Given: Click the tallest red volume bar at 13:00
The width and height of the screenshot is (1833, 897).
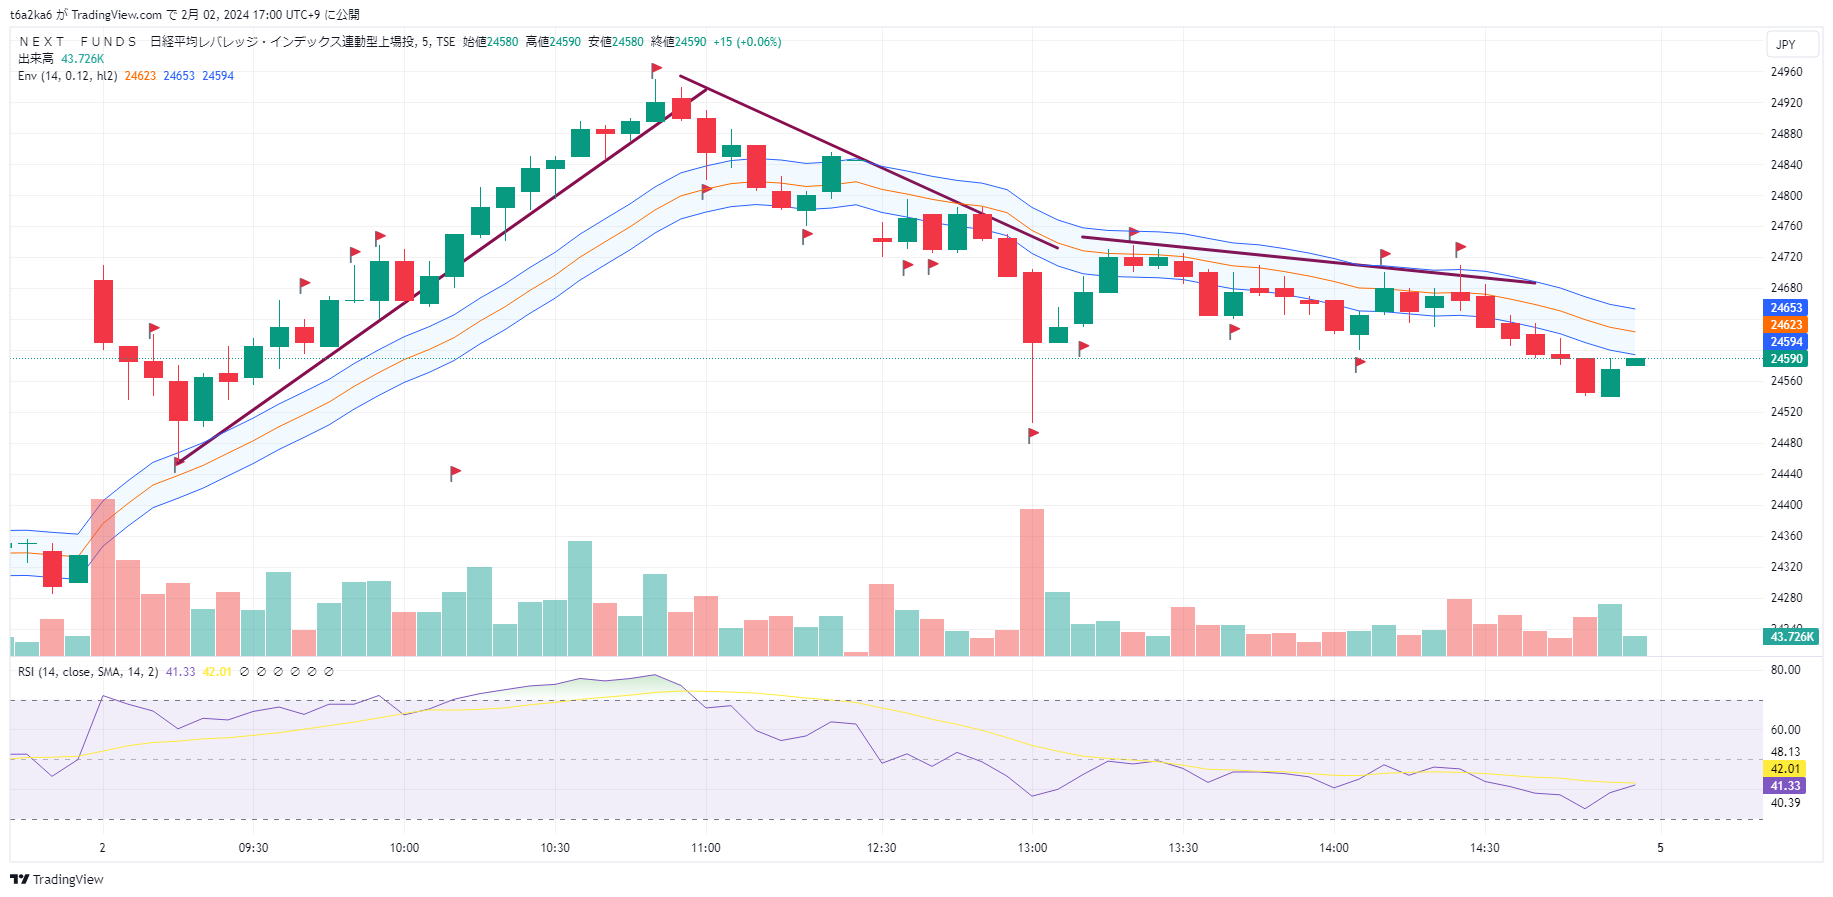Looking at the screenshot, I should [x=1032, y=582].
